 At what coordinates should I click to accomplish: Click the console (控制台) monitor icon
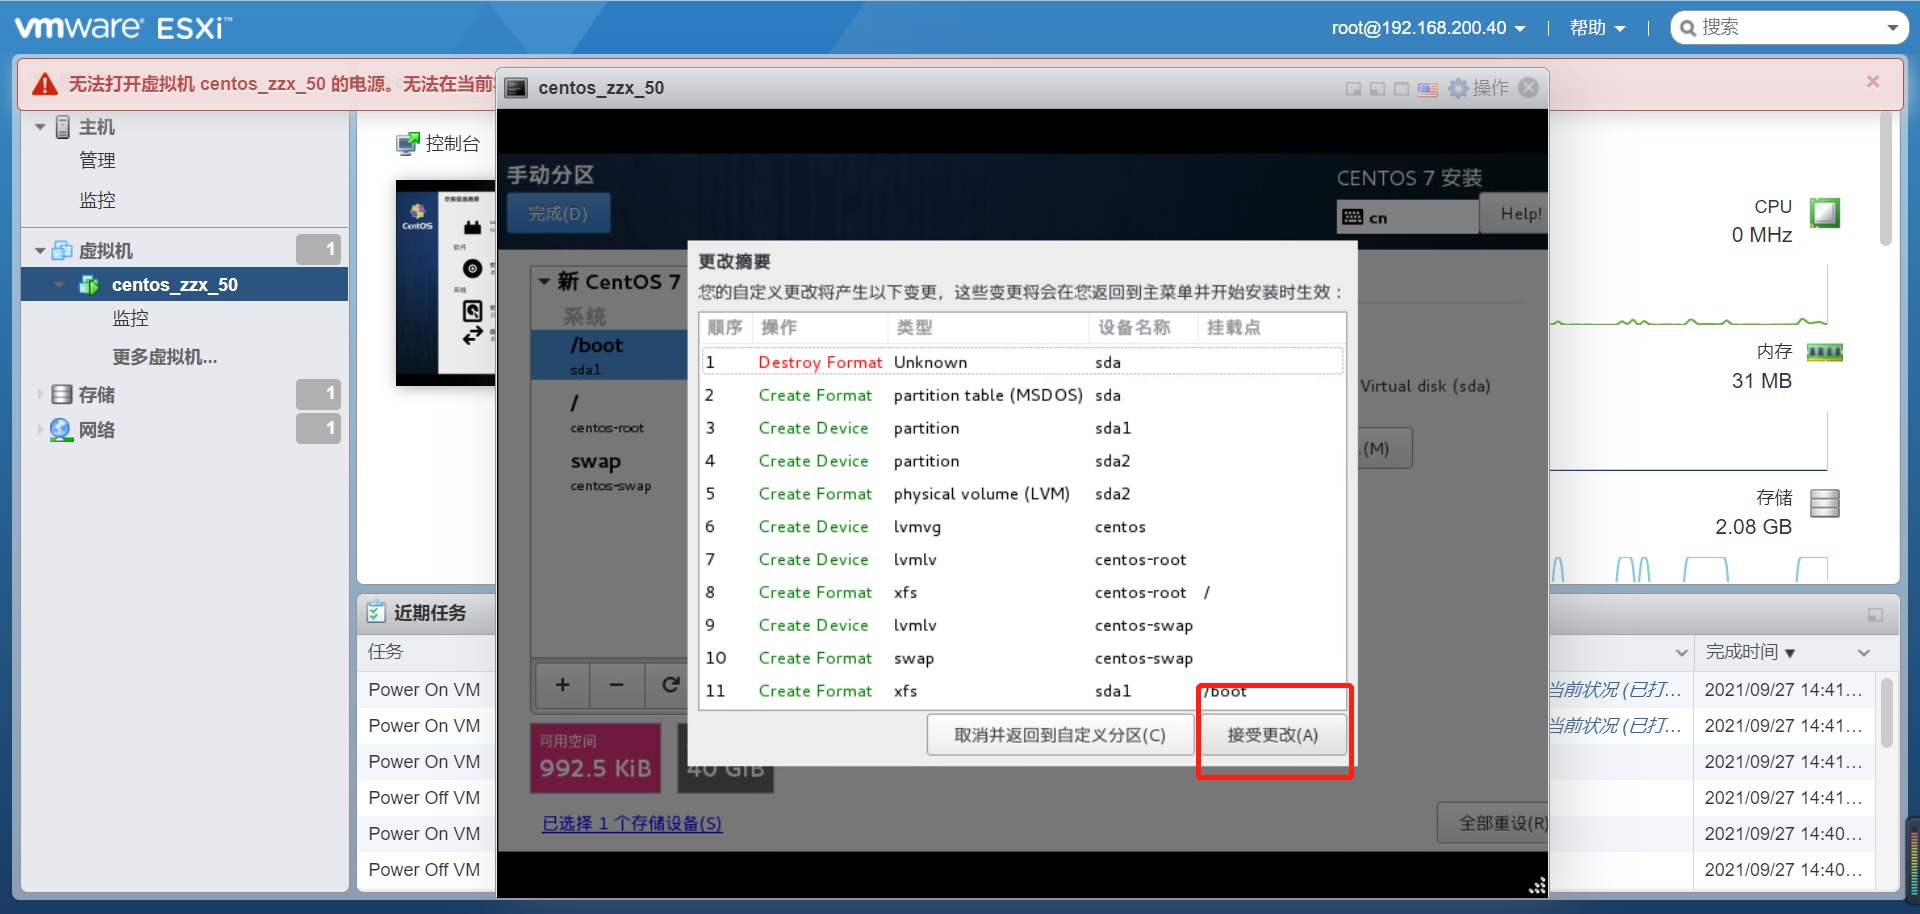[x=407, y=144]
